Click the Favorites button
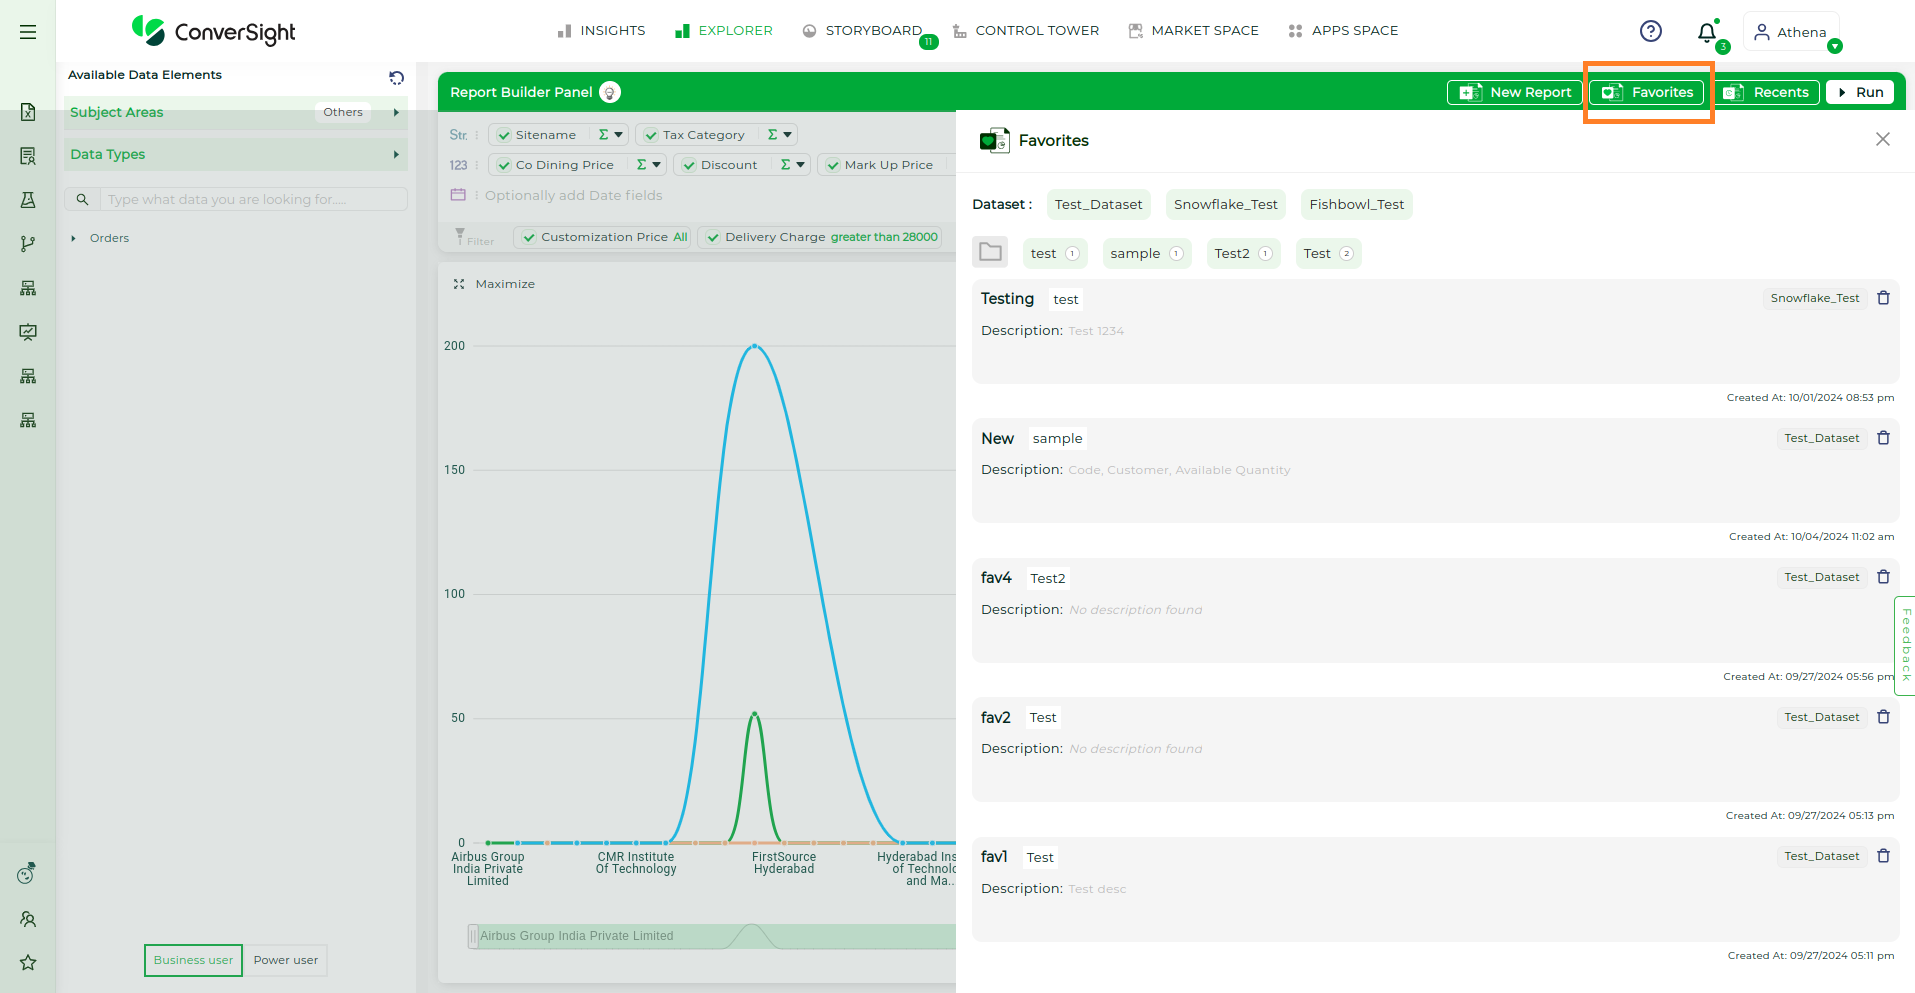 coord(1647,92)
